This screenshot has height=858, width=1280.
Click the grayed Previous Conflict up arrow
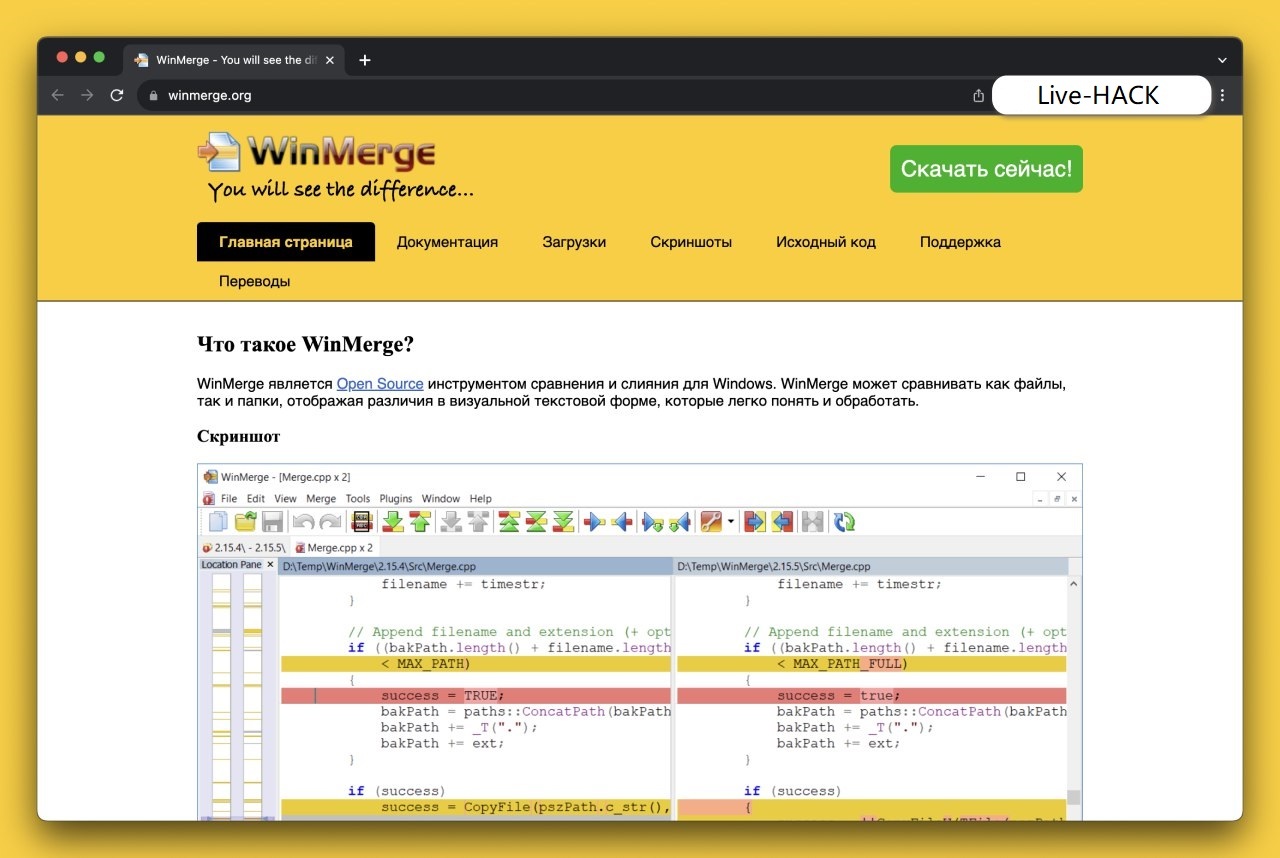point(478,522)
